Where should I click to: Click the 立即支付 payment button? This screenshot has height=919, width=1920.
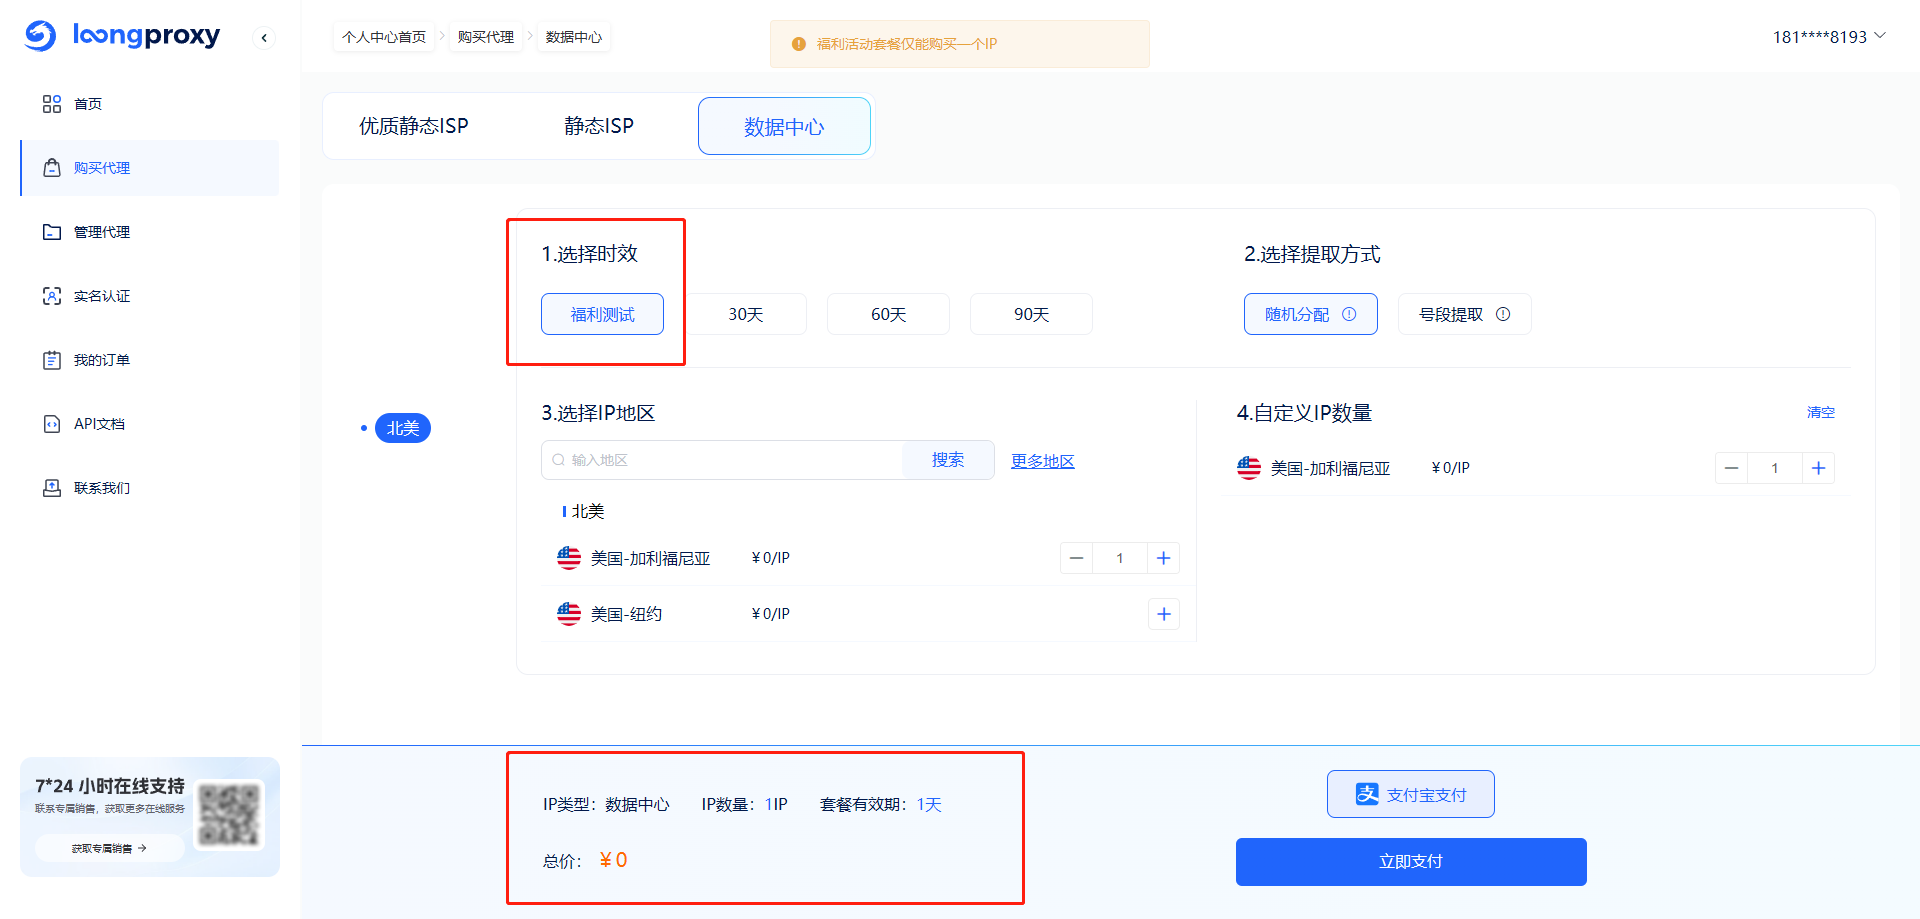coord(1410,861)
